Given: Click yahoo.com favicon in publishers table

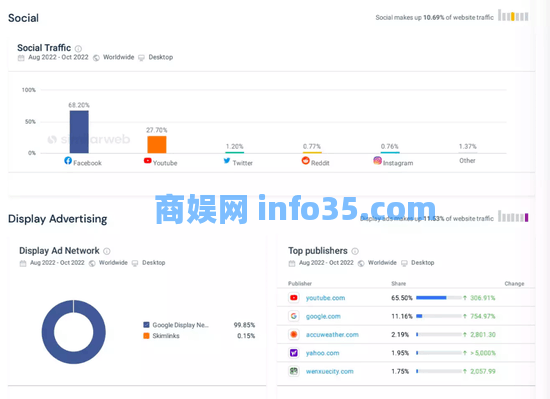Looking at the screenshot, I should (x=294, y=353).
